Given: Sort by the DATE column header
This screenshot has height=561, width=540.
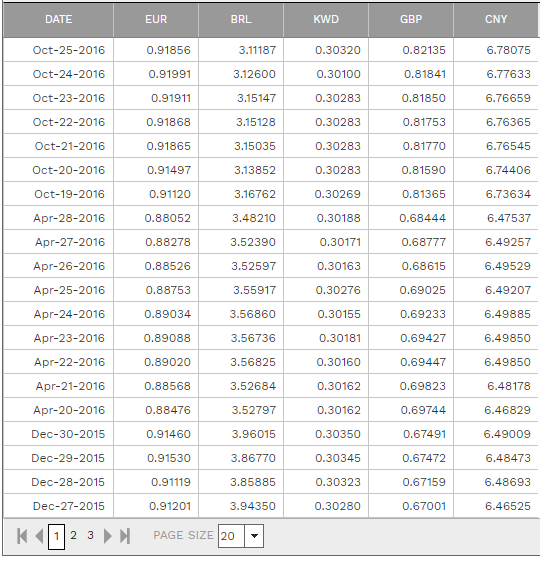Looking at the screenshot, I should point(58,19).
